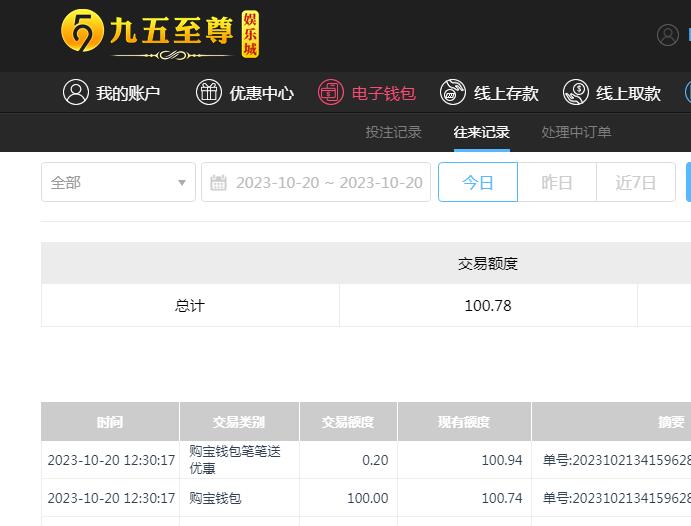The width and height of the screenshot is (691, 526).
Task: Click the 现有额度 column header
Action: 464,422
